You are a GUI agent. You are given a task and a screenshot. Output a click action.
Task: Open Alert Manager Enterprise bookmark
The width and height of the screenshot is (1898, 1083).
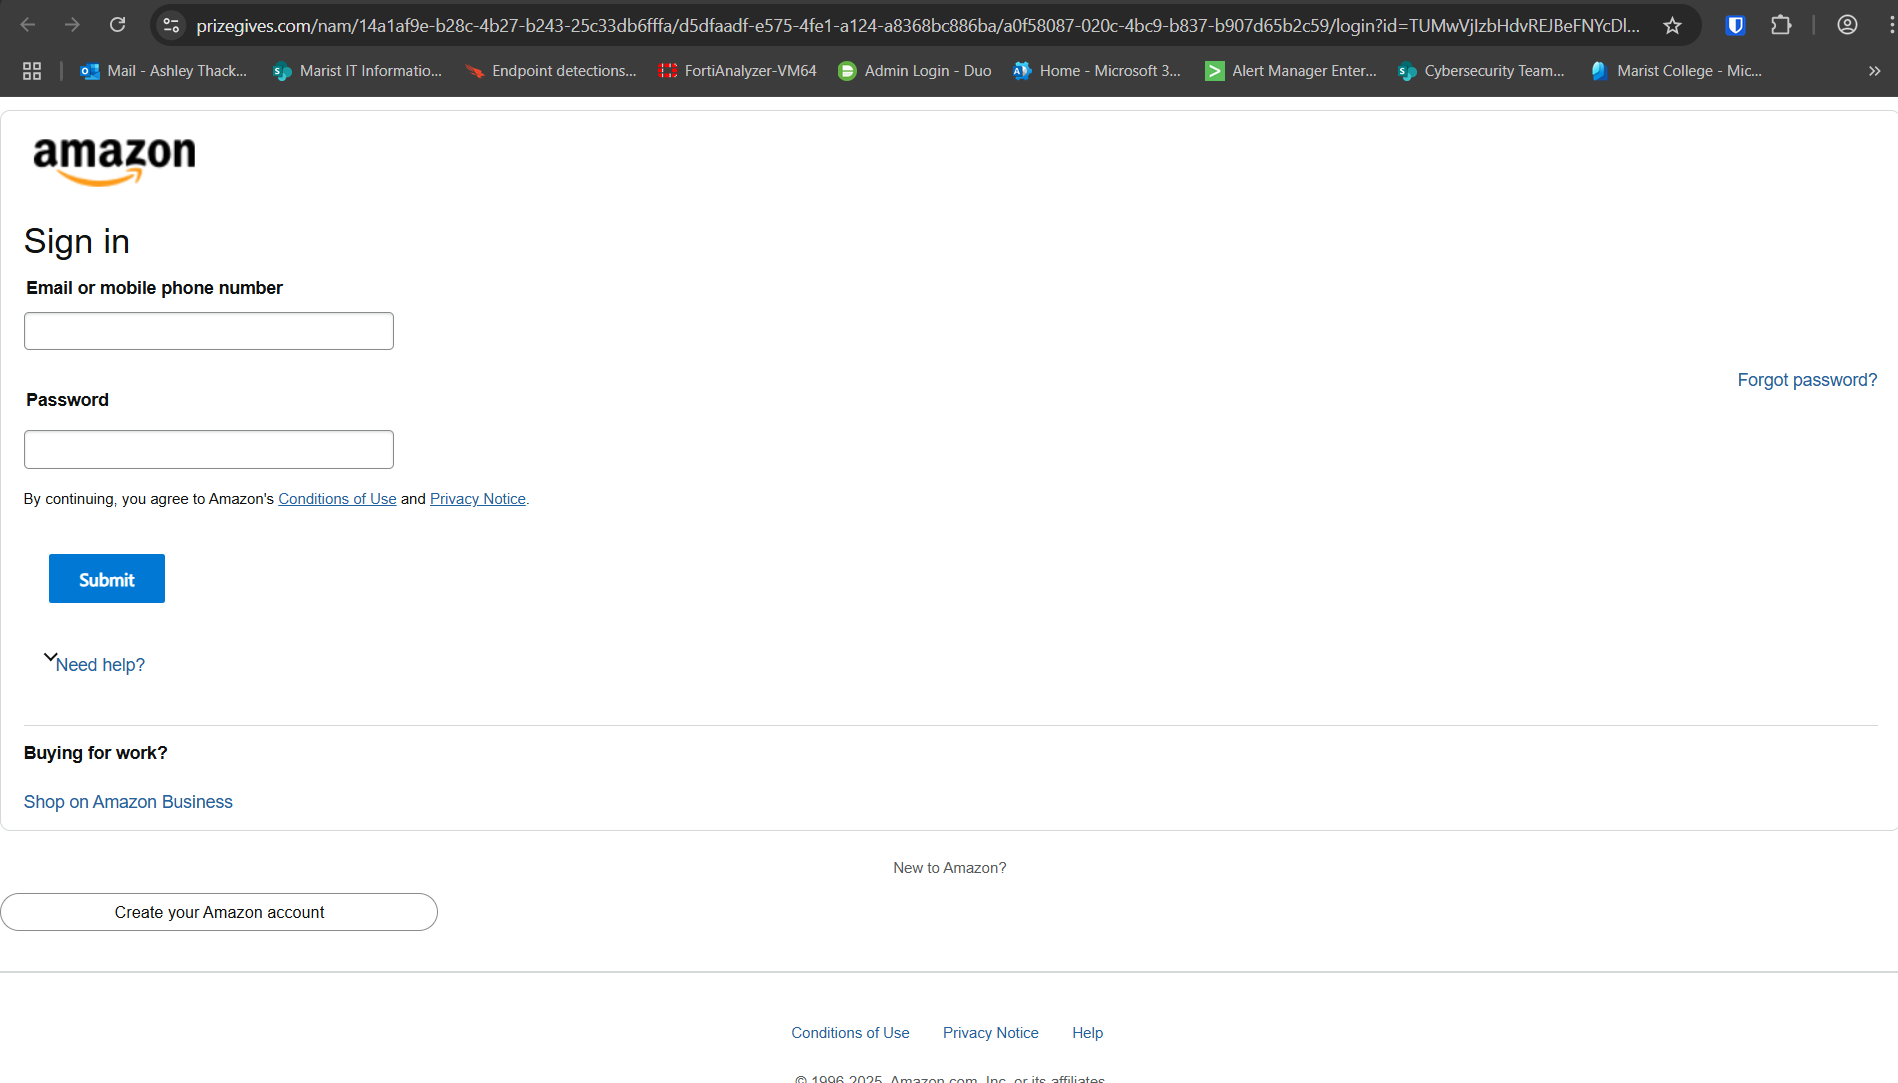point(1291,71)
